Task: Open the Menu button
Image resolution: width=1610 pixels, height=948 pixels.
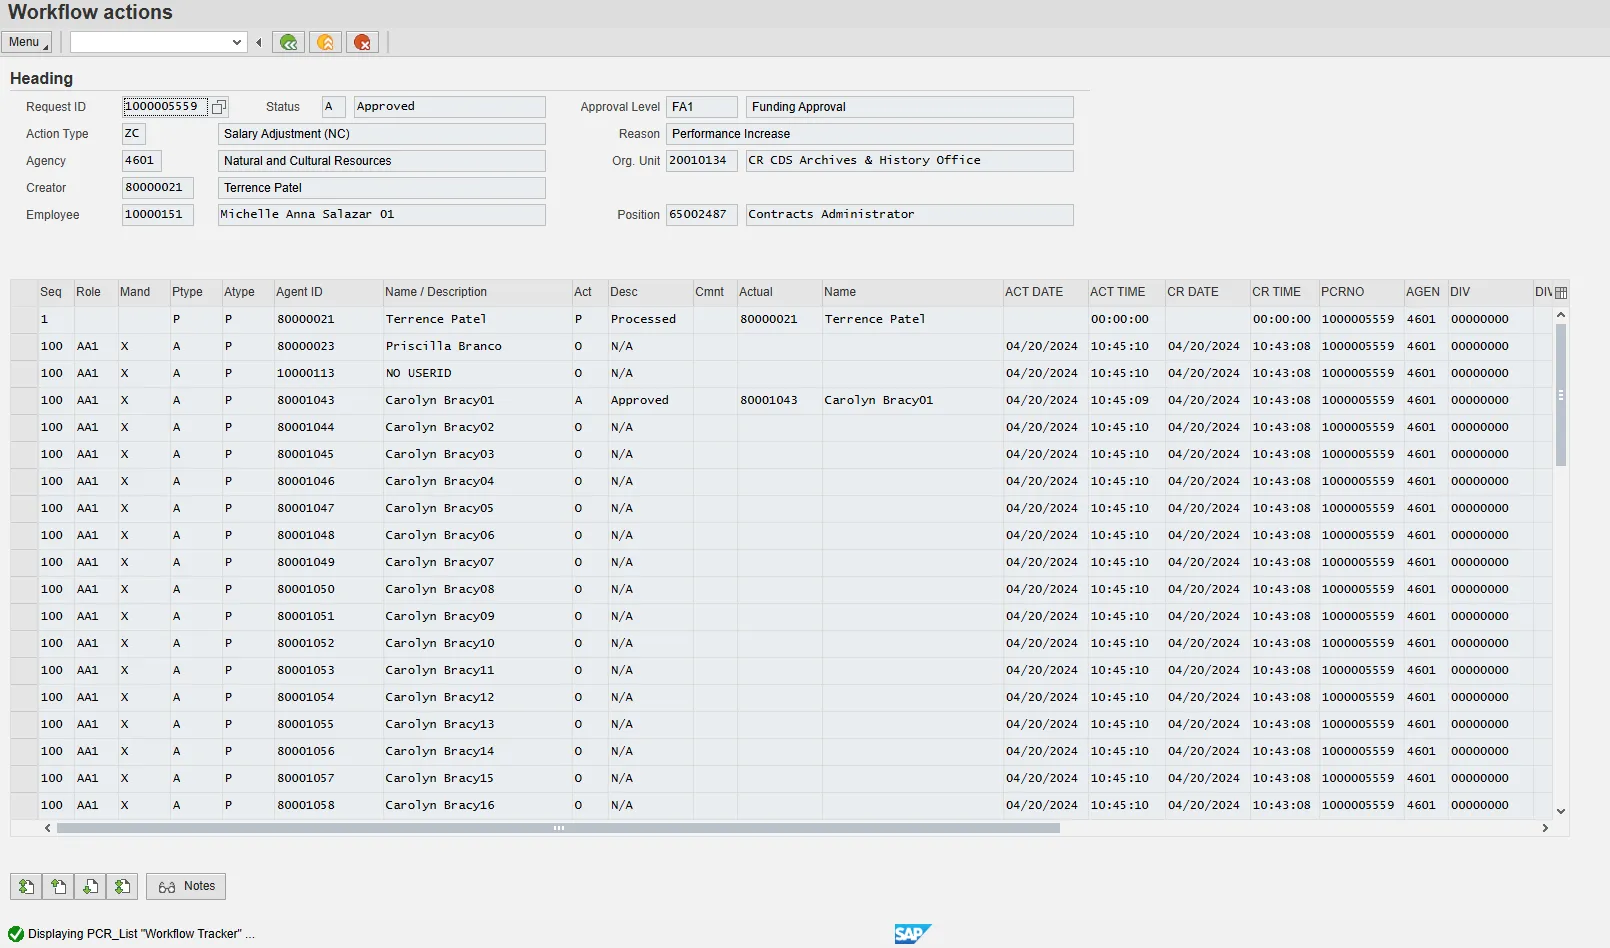Action: (x=26, y=42)
